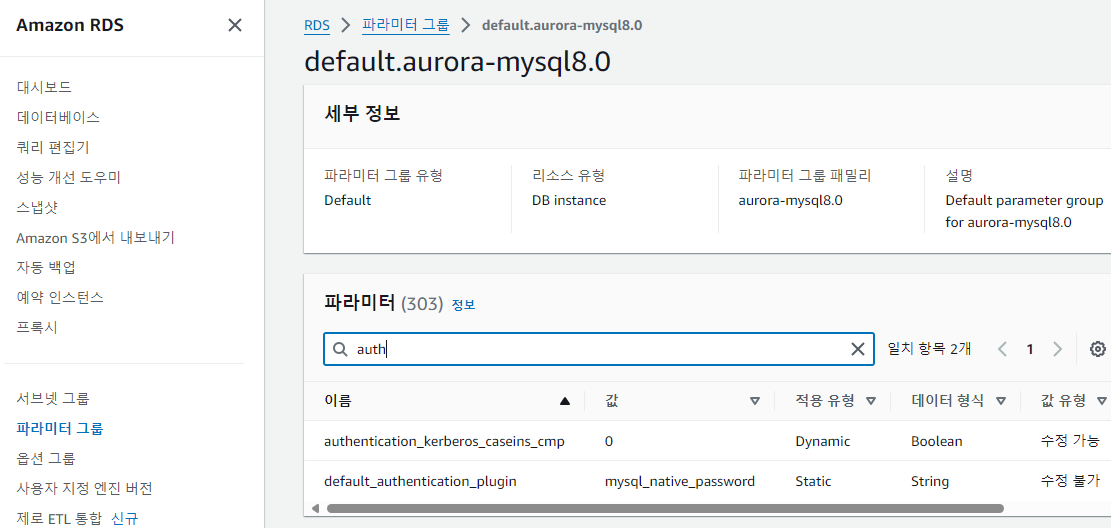
Task: Click the String data type cell
Action: [x=930, y=481]
